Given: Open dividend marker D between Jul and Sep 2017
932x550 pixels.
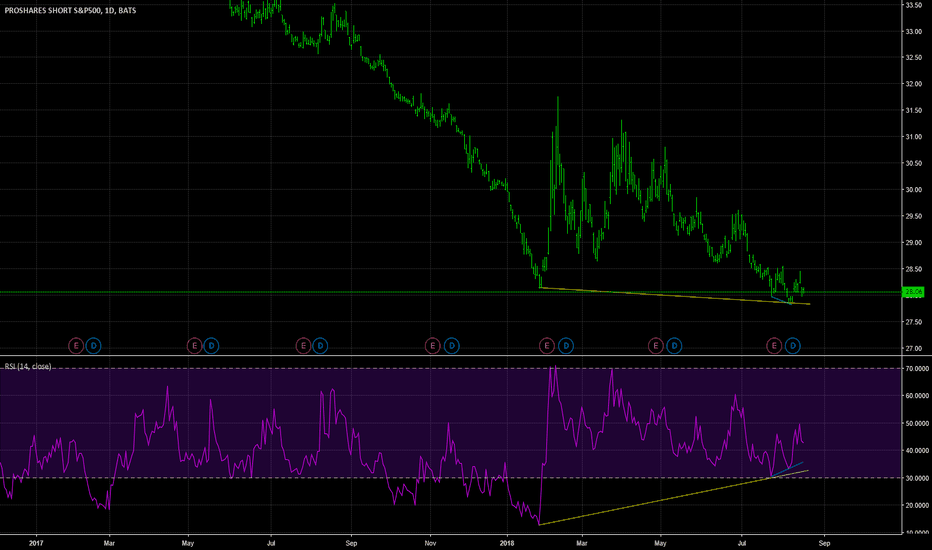Looking at the screenshot, I should coord(320,345).
